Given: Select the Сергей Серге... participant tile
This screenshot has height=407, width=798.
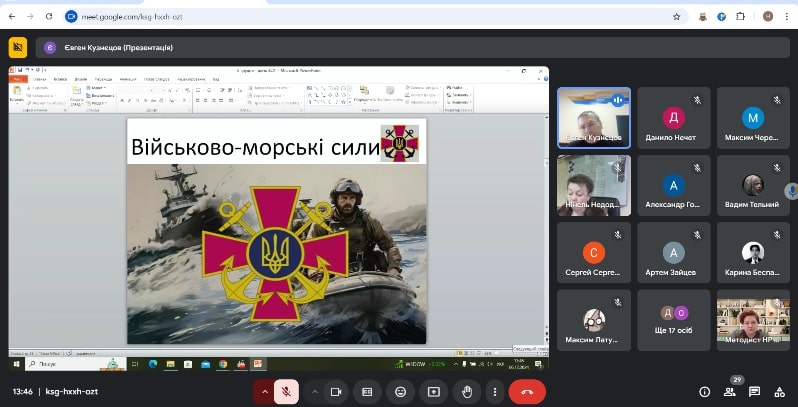Looking at the screenshot, I should click(594, 252).
